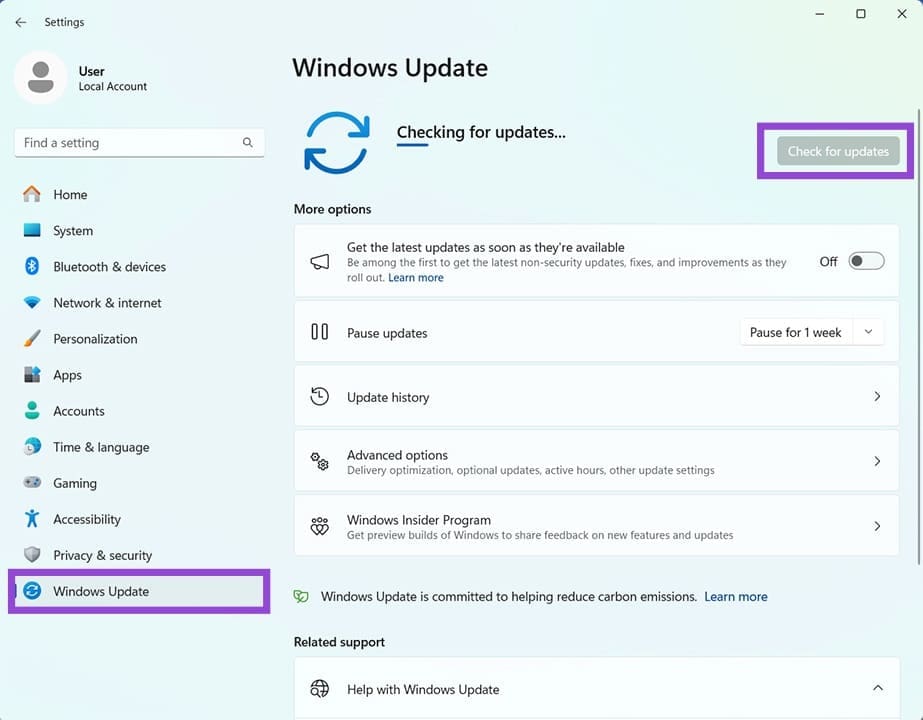Select Privacy & security in sidebar
923x720 pixels.
[x=31, y=555]
